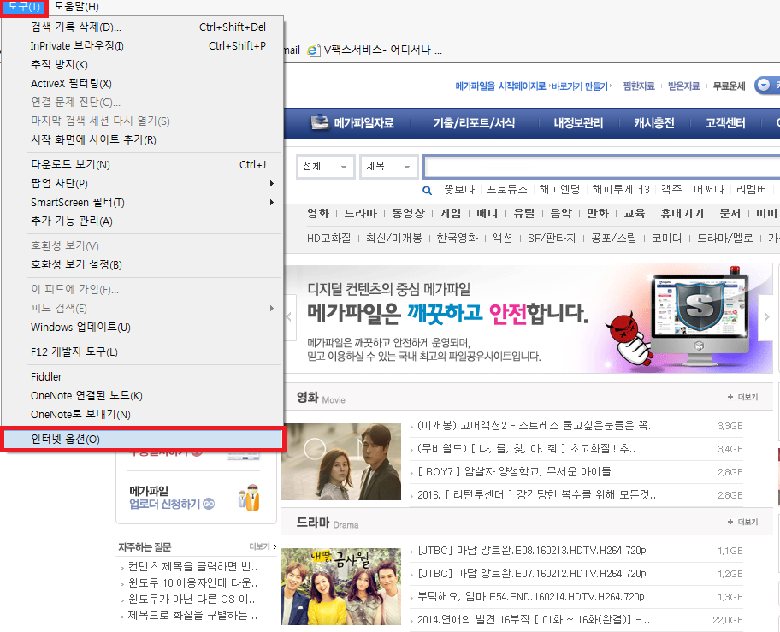Open 내정보관리 nav tab
The height and width of the screenshot is (632, 780).
(x=578, y=123)
